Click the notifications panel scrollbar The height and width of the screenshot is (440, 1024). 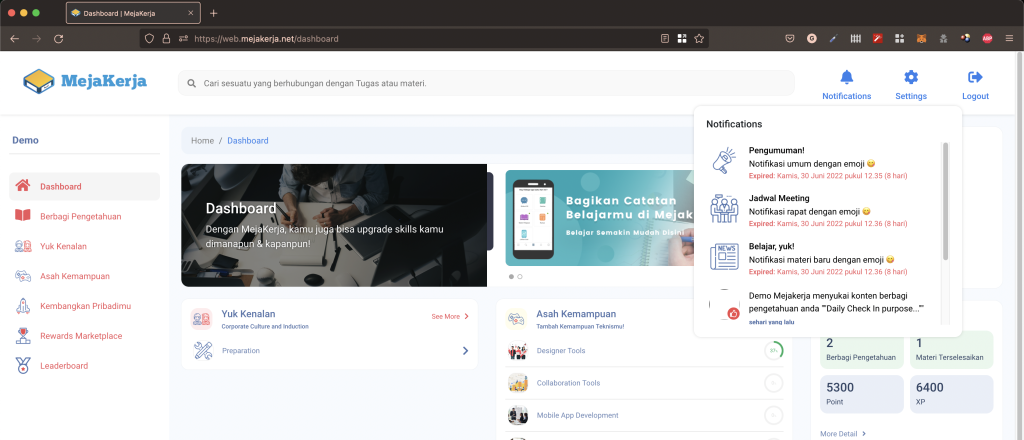pos(946,201)
